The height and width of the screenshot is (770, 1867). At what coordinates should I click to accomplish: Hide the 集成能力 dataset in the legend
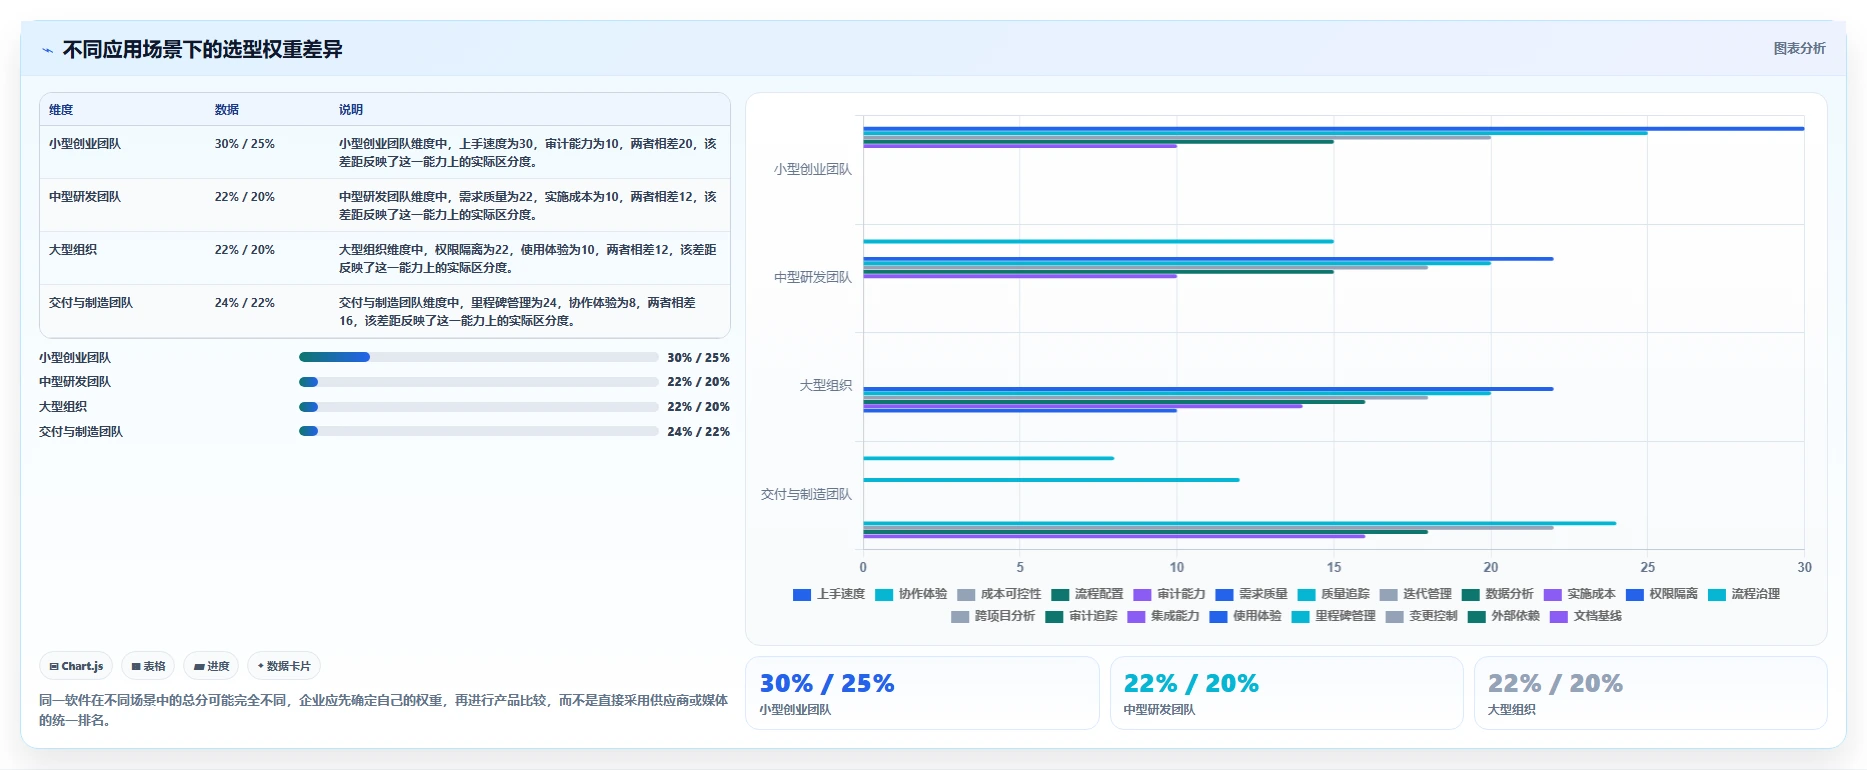pyautogui.click(x=1162, y=616)
